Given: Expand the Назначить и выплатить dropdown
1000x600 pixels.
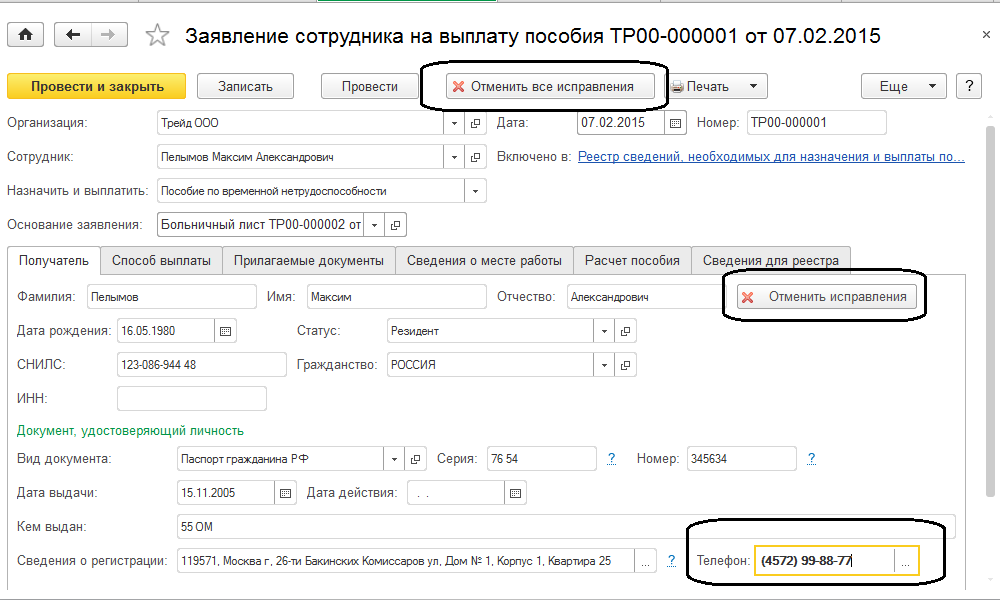Looking at the screenshot, I should click(x=475, y=191).
